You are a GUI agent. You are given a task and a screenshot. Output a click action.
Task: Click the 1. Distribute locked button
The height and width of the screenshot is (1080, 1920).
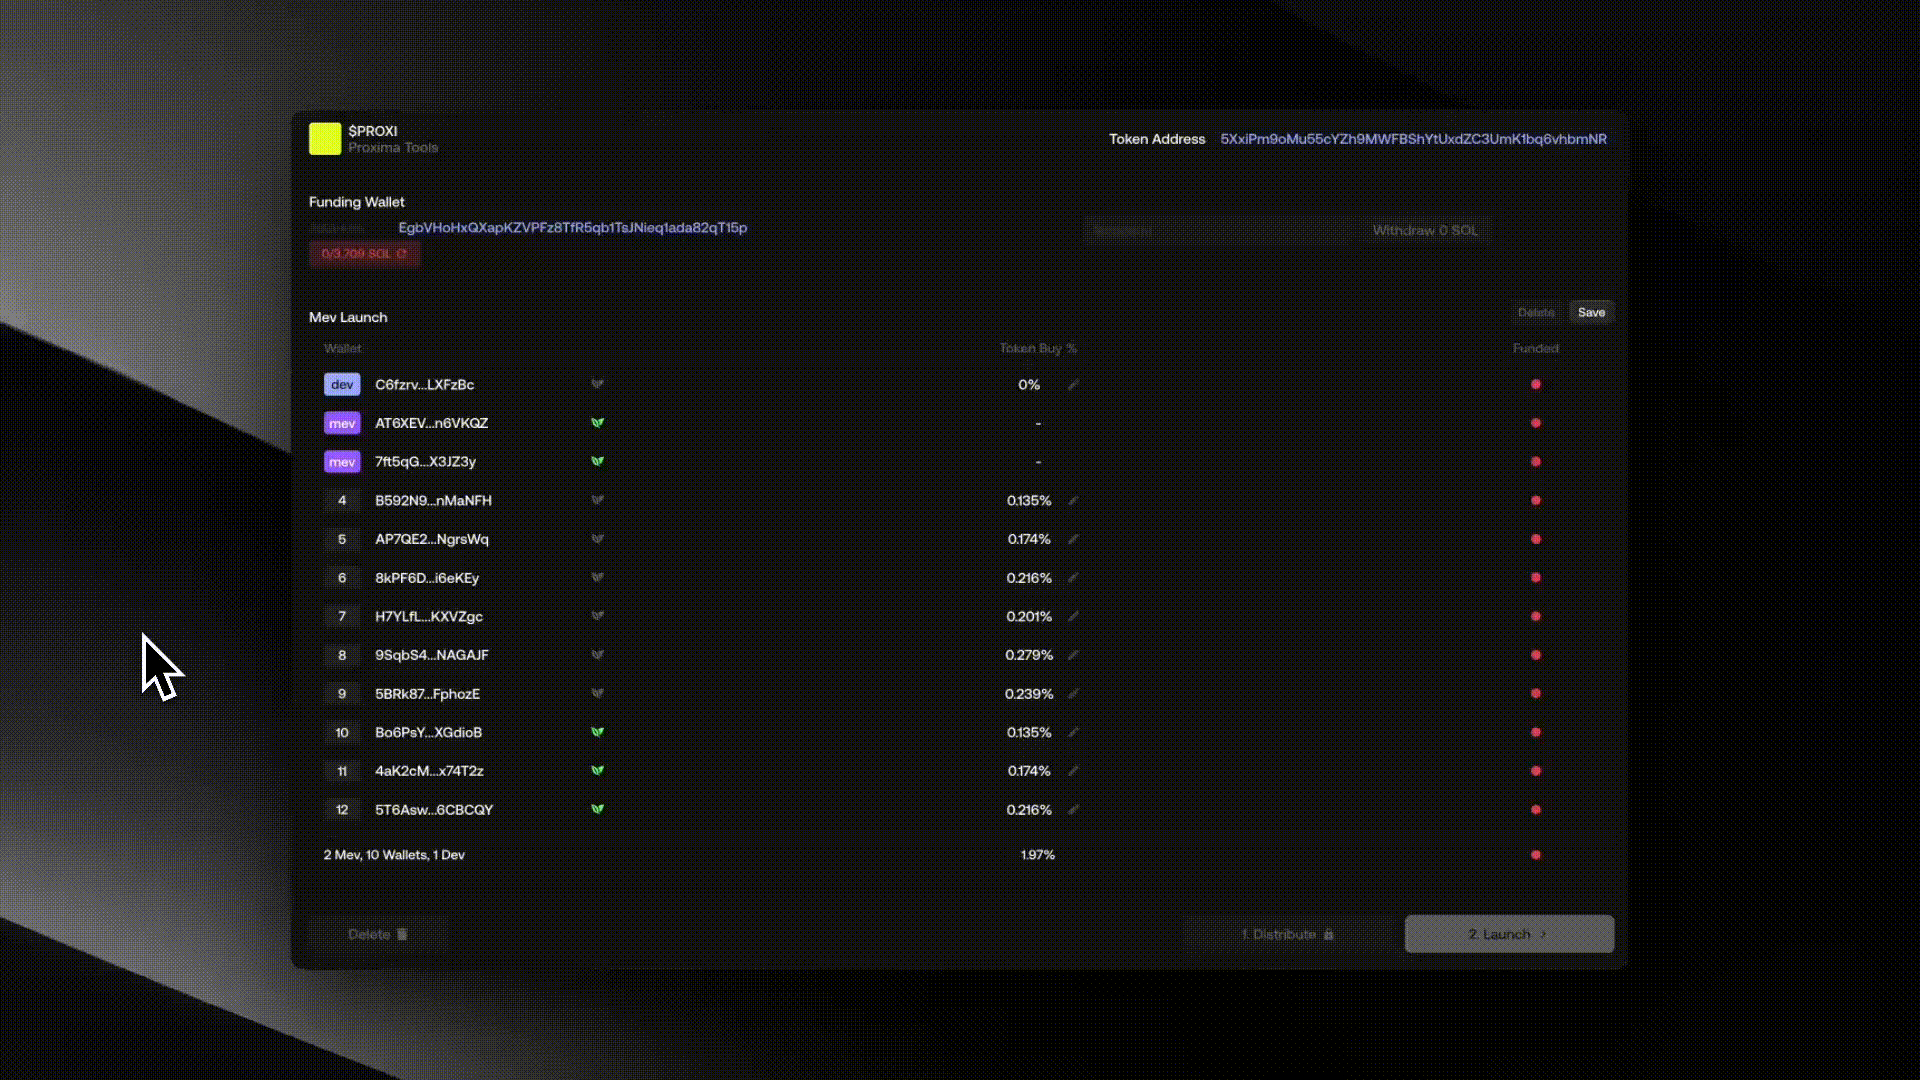tap(1287, 934)
